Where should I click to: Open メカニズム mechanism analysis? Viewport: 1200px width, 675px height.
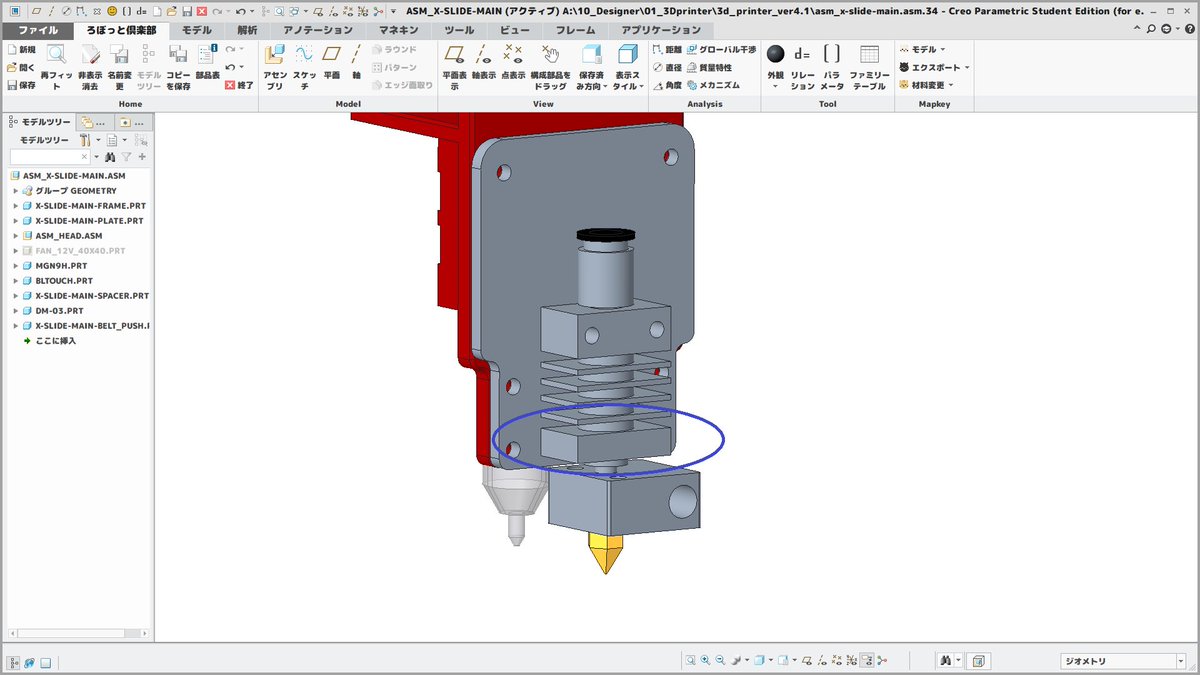click(x=713, y=85)
